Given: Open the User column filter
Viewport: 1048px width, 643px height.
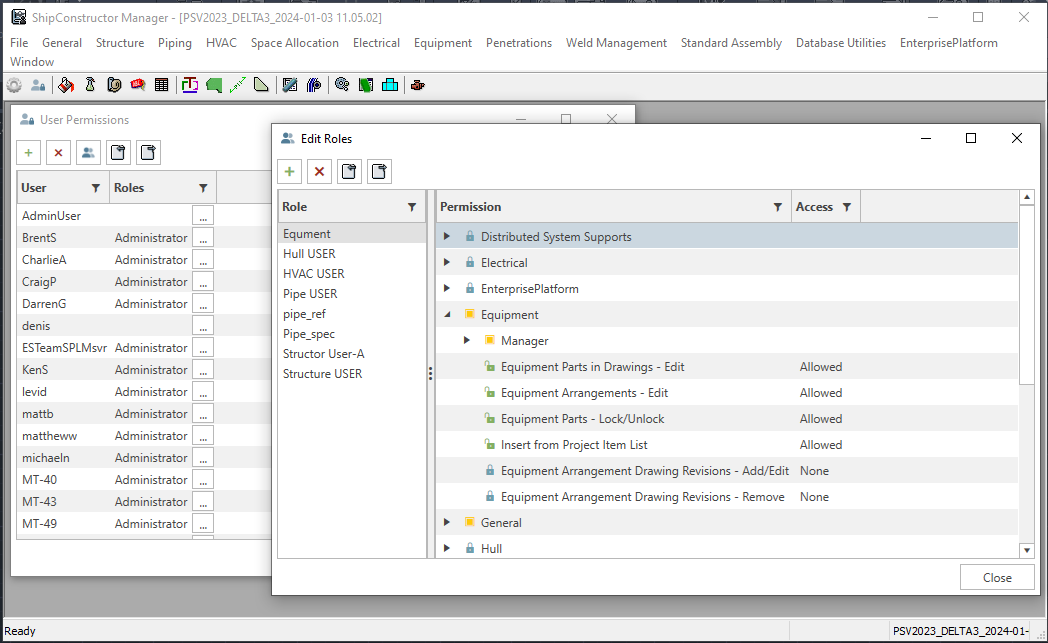Looking at the screenshot, I should (96, 188).
